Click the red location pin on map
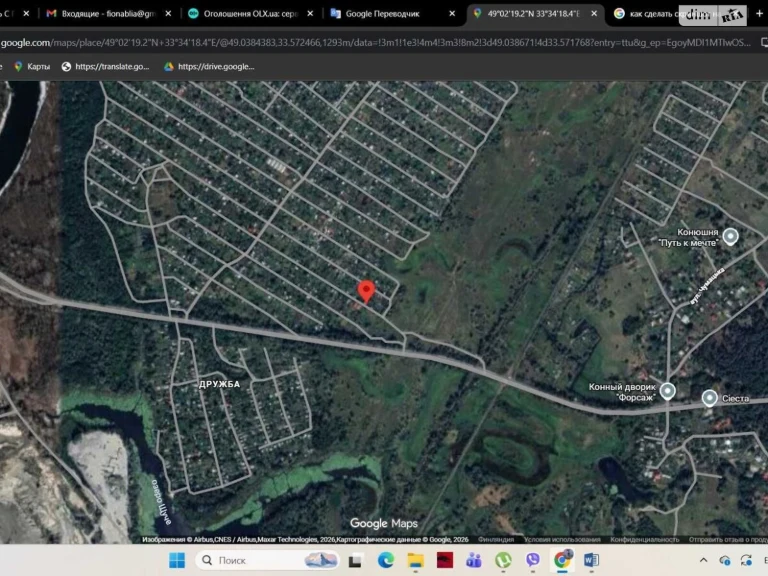This screenshot has height=576, width=768. click(366, 291)
